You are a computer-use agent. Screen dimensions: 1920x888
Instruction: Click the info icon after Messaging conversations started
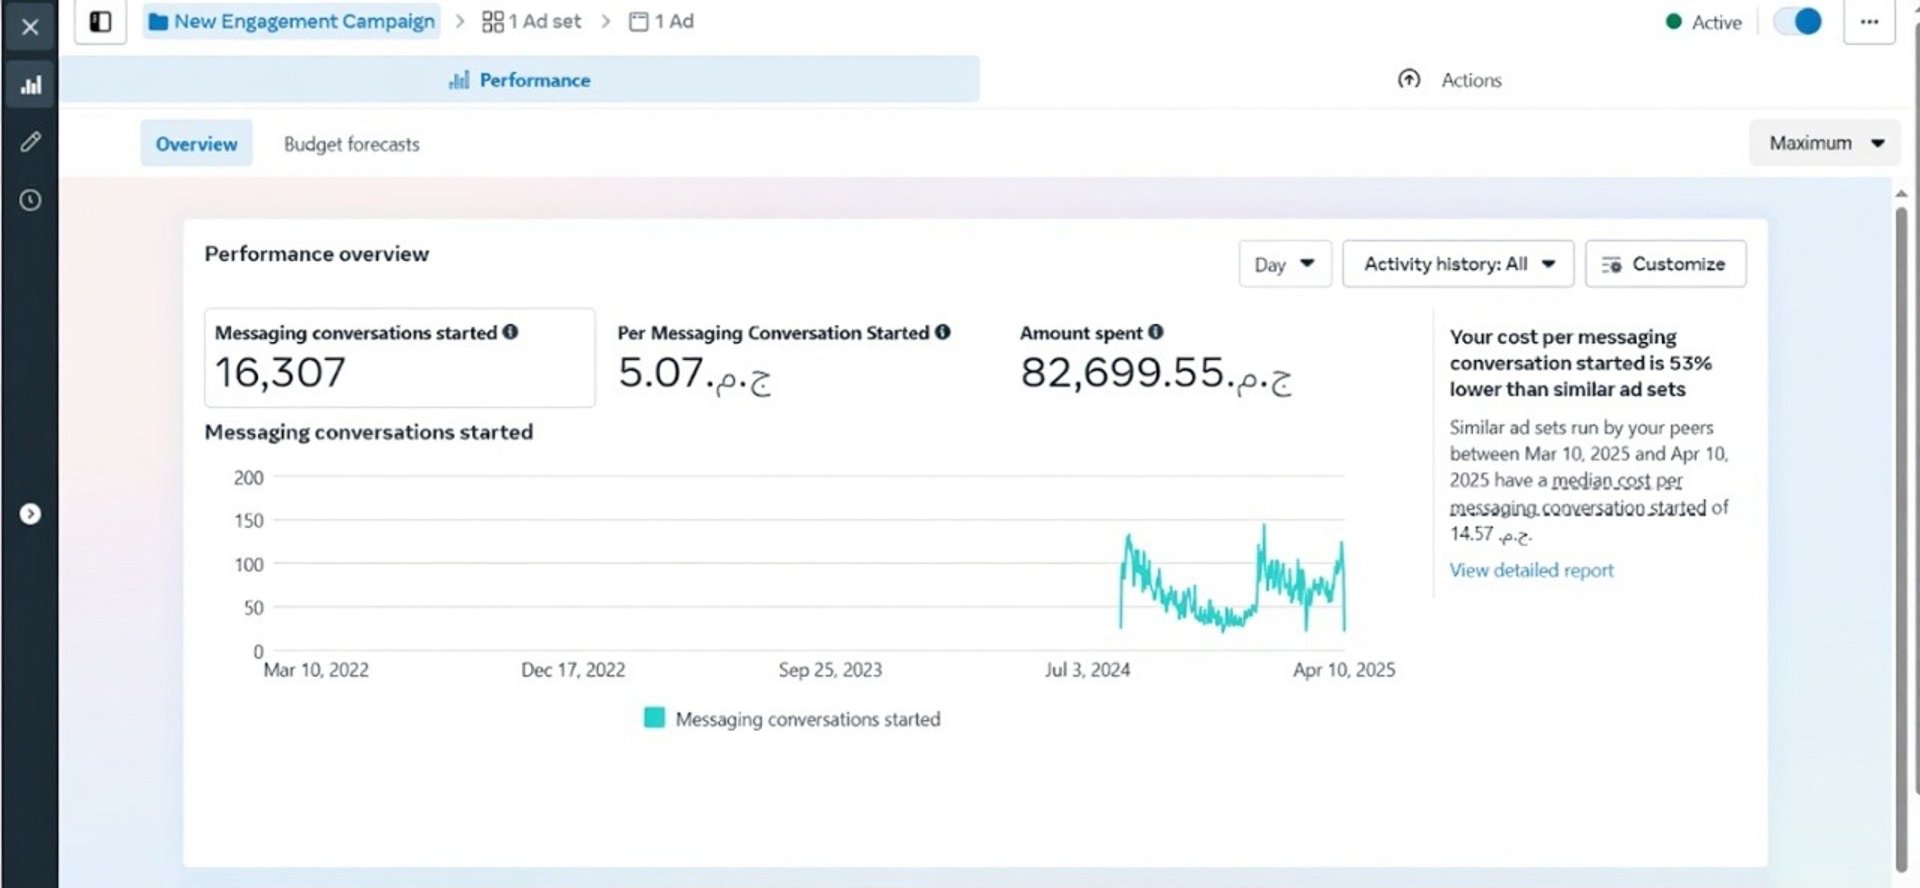[x=510, y=332]
